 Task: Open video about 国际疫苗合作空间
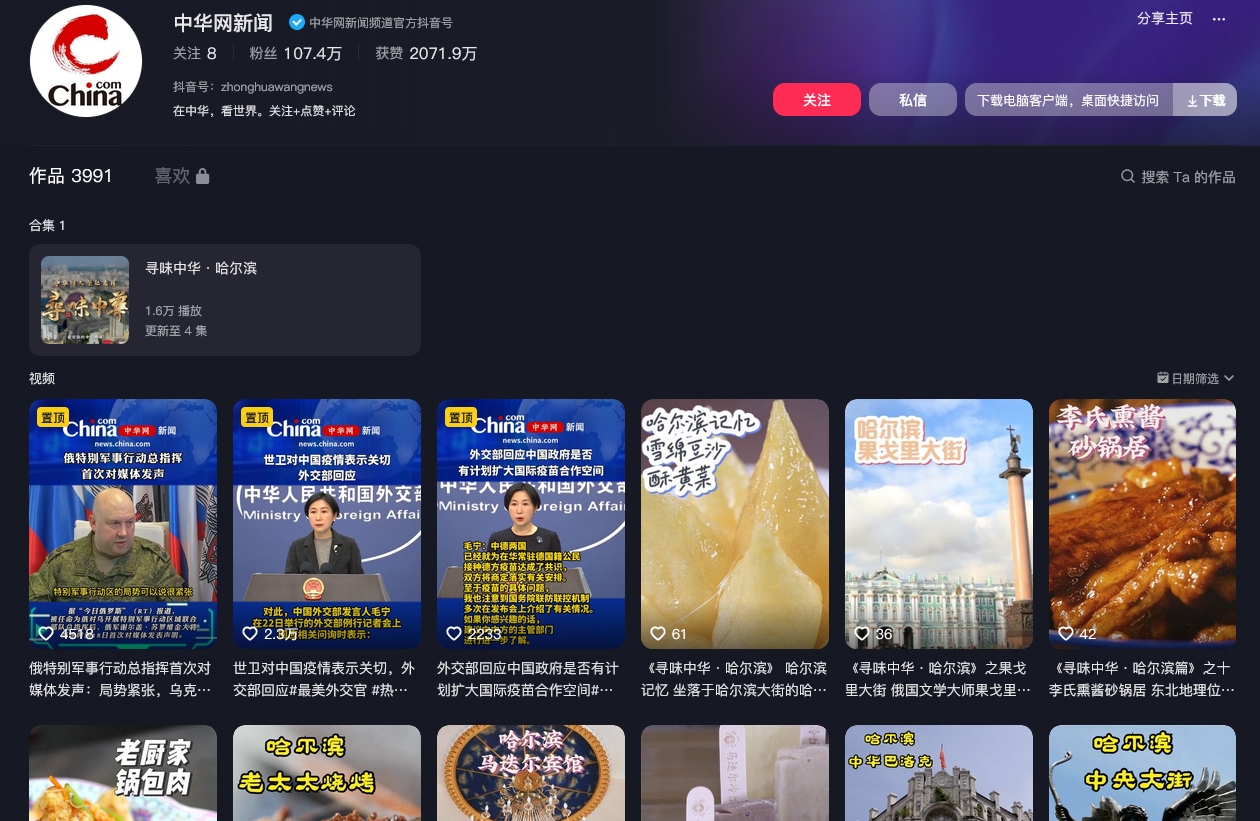531,524
